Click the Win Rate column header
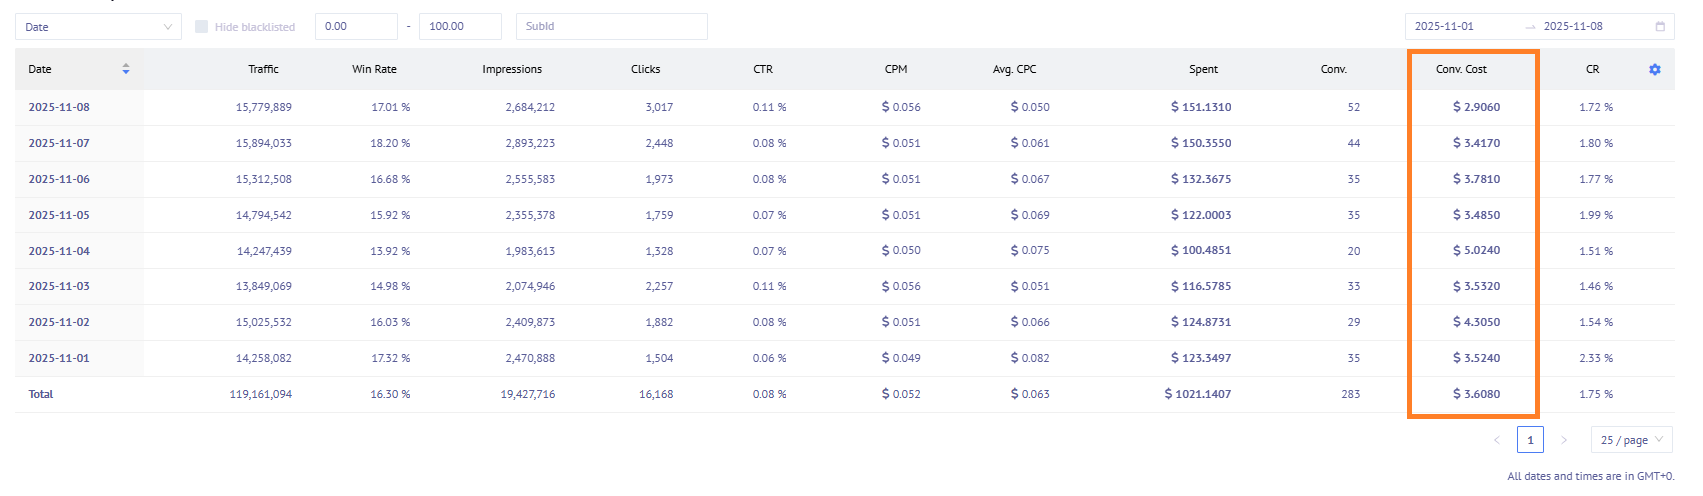Image resolution: width=1703 pixels, height=496 pixels. (374, 70)
